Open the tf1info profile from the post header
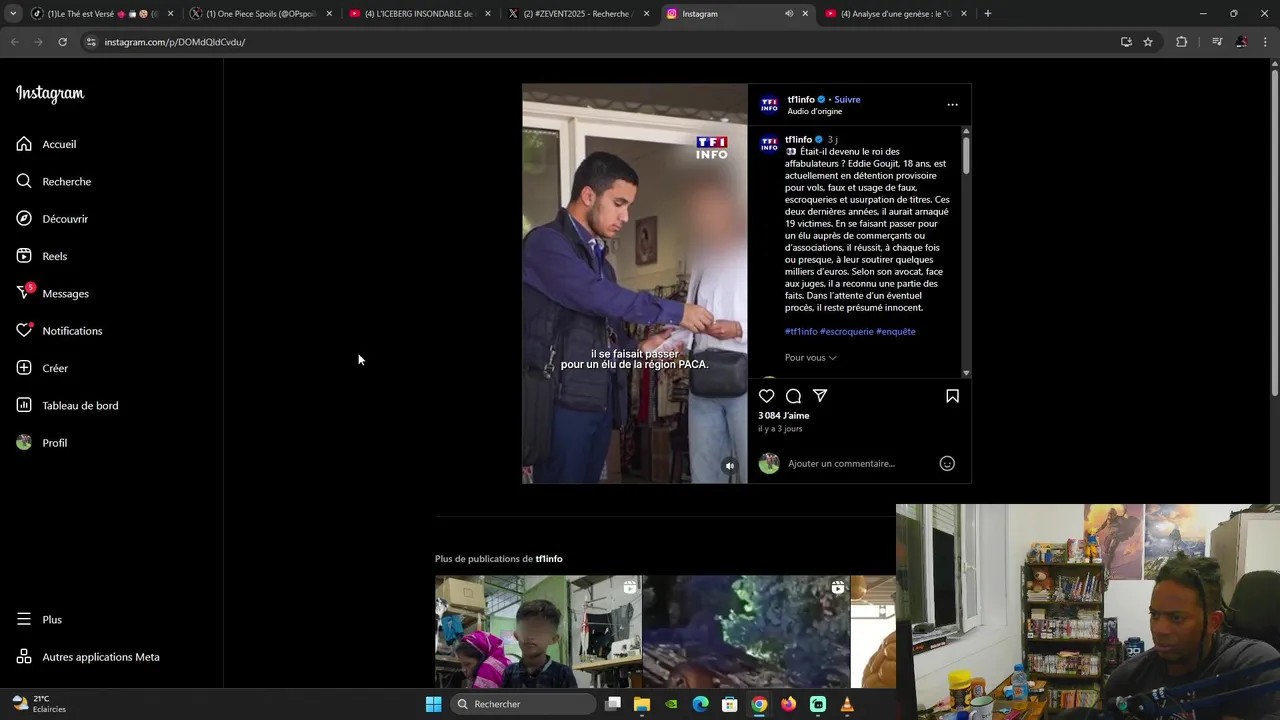The width and height of the screenshot is (1280, 720). click(x=801, y=99)
